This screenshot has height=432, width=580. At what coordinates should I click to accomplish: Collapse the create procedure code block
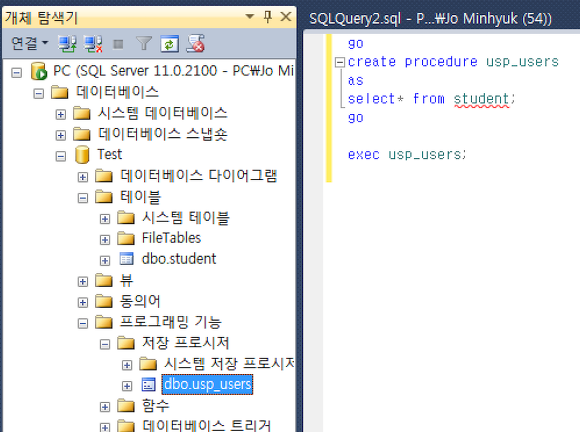[340, 62]
